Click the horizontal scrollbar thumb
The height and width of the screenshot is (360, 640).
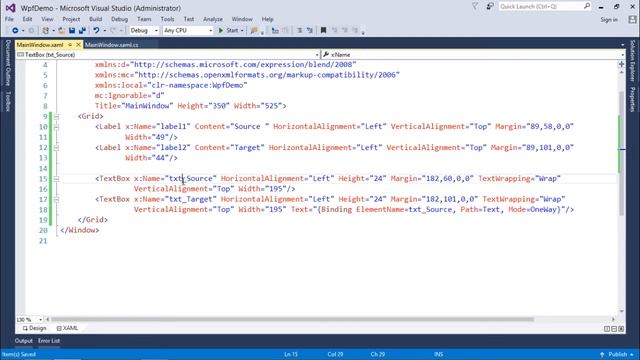click(292, 320)
